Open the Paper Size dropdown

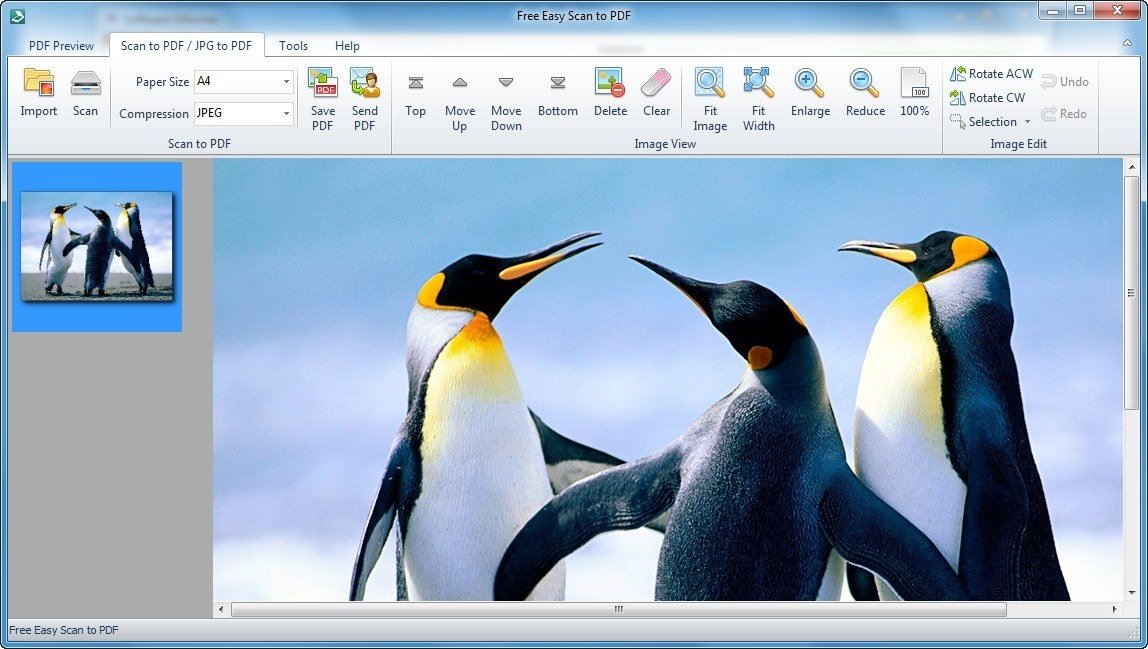pos(286,82)
